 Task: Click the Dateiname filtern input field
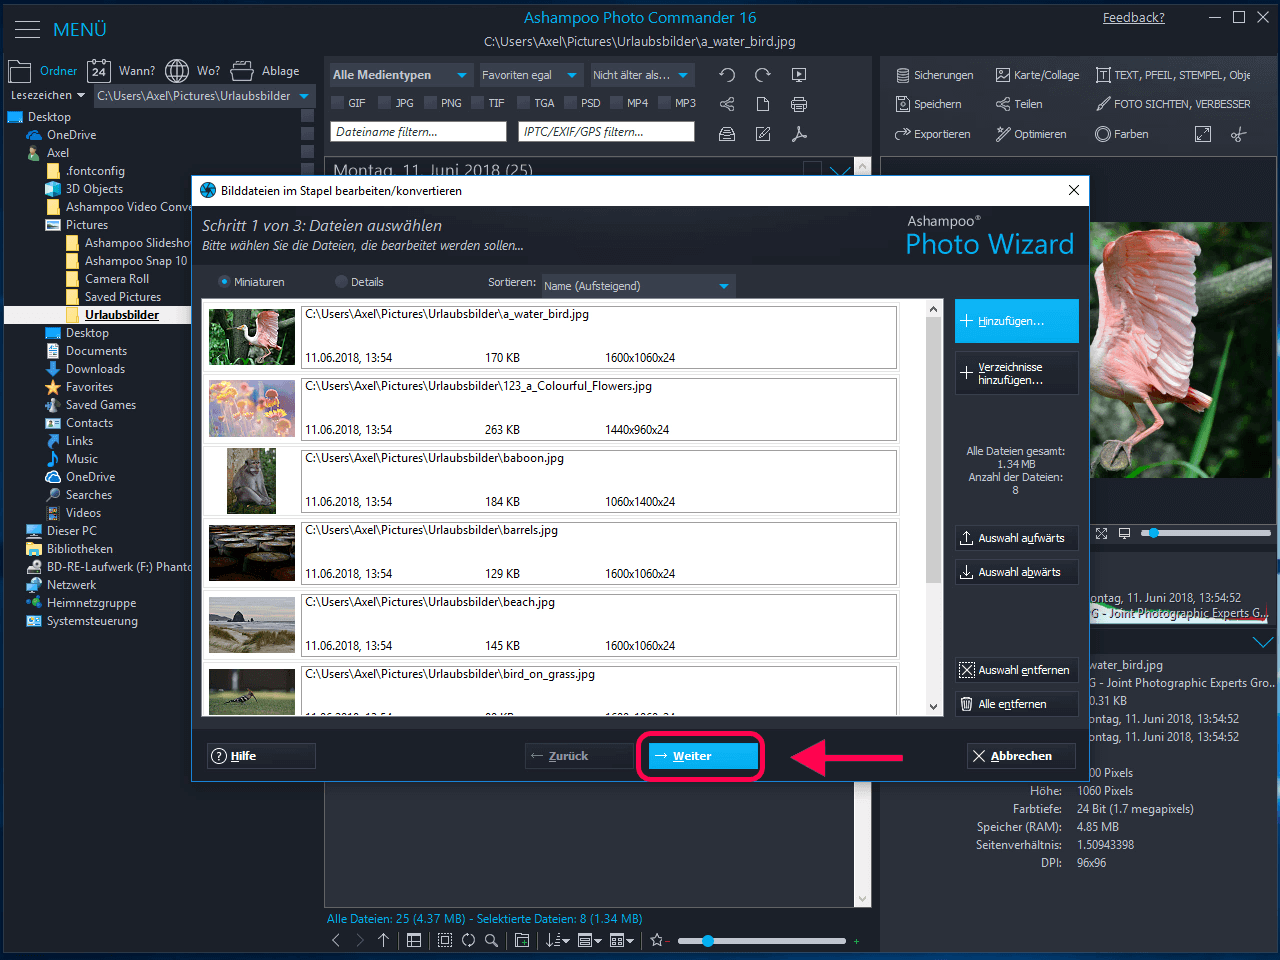coord(418,132)
